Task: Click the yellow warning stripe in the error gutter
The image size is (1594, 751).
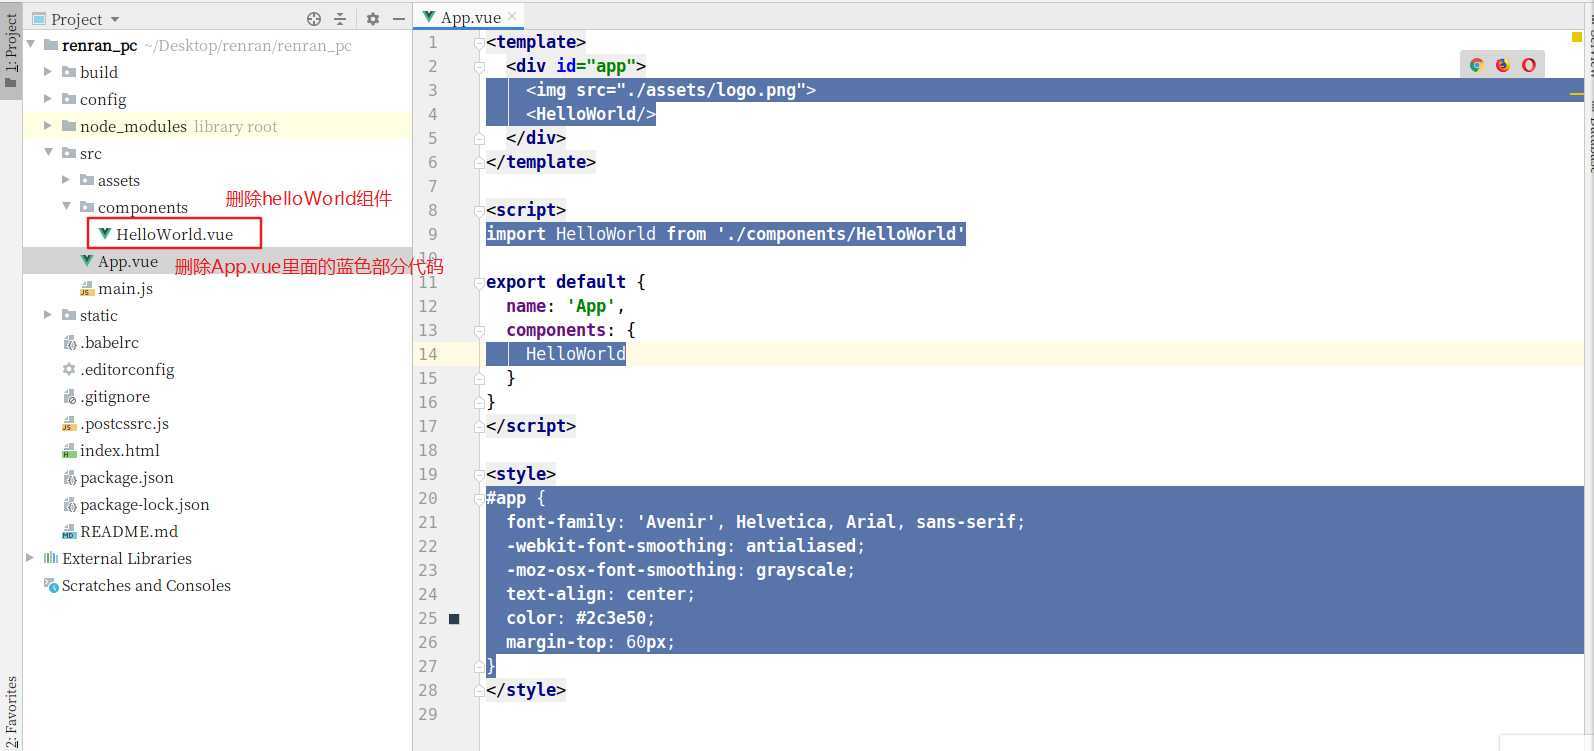Action: tap(1577, 94)
